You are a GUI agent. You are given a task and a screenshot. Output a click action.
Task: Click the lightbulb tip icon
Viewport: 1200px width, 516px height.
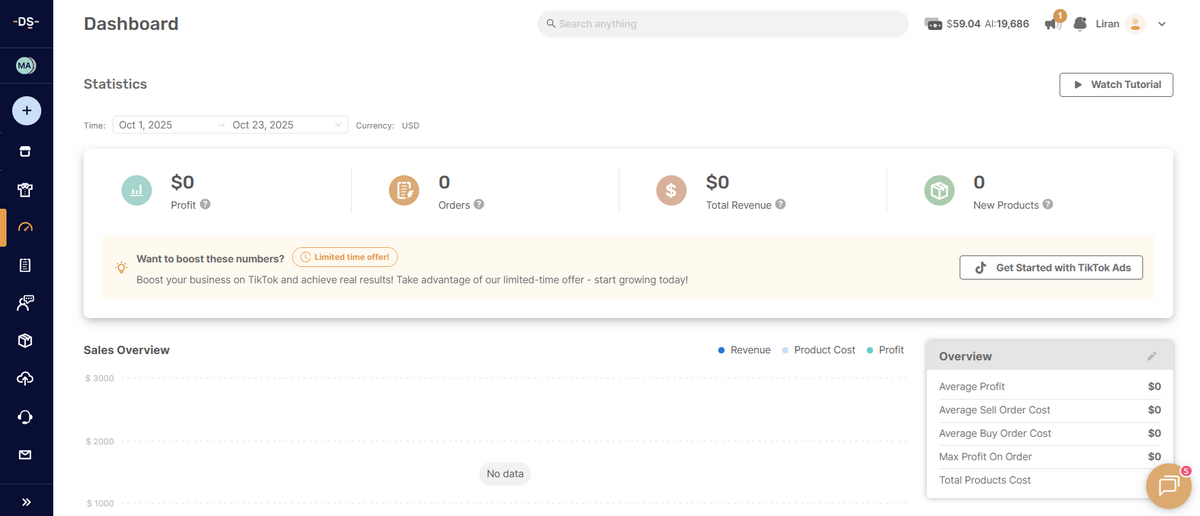(x=121, y=268)
